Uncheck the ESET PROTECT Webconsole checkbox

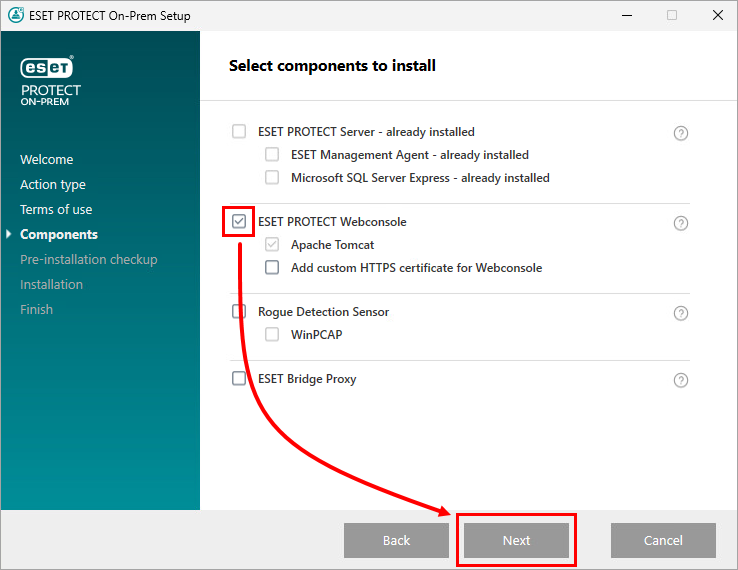point(239,222)
